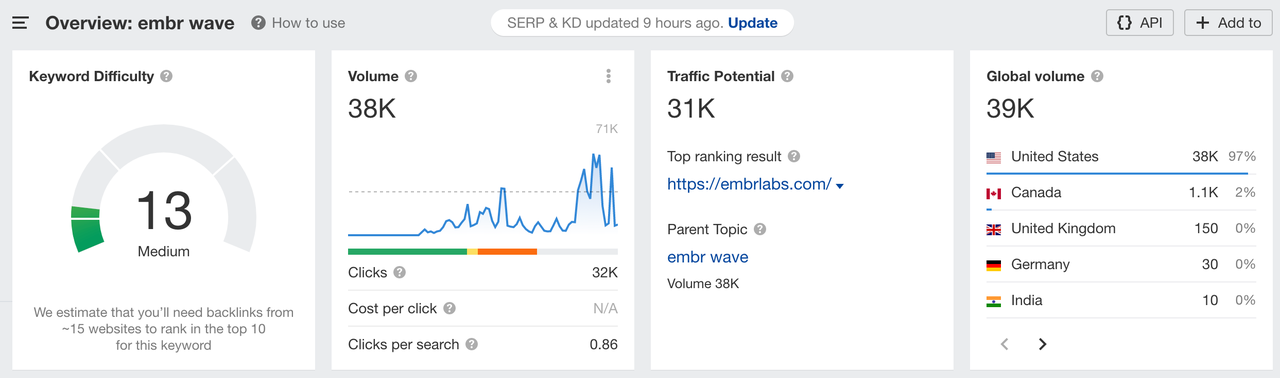1280x378 pixels.
Task: Click the 31K traffic potential value
Action: (691, 108)
